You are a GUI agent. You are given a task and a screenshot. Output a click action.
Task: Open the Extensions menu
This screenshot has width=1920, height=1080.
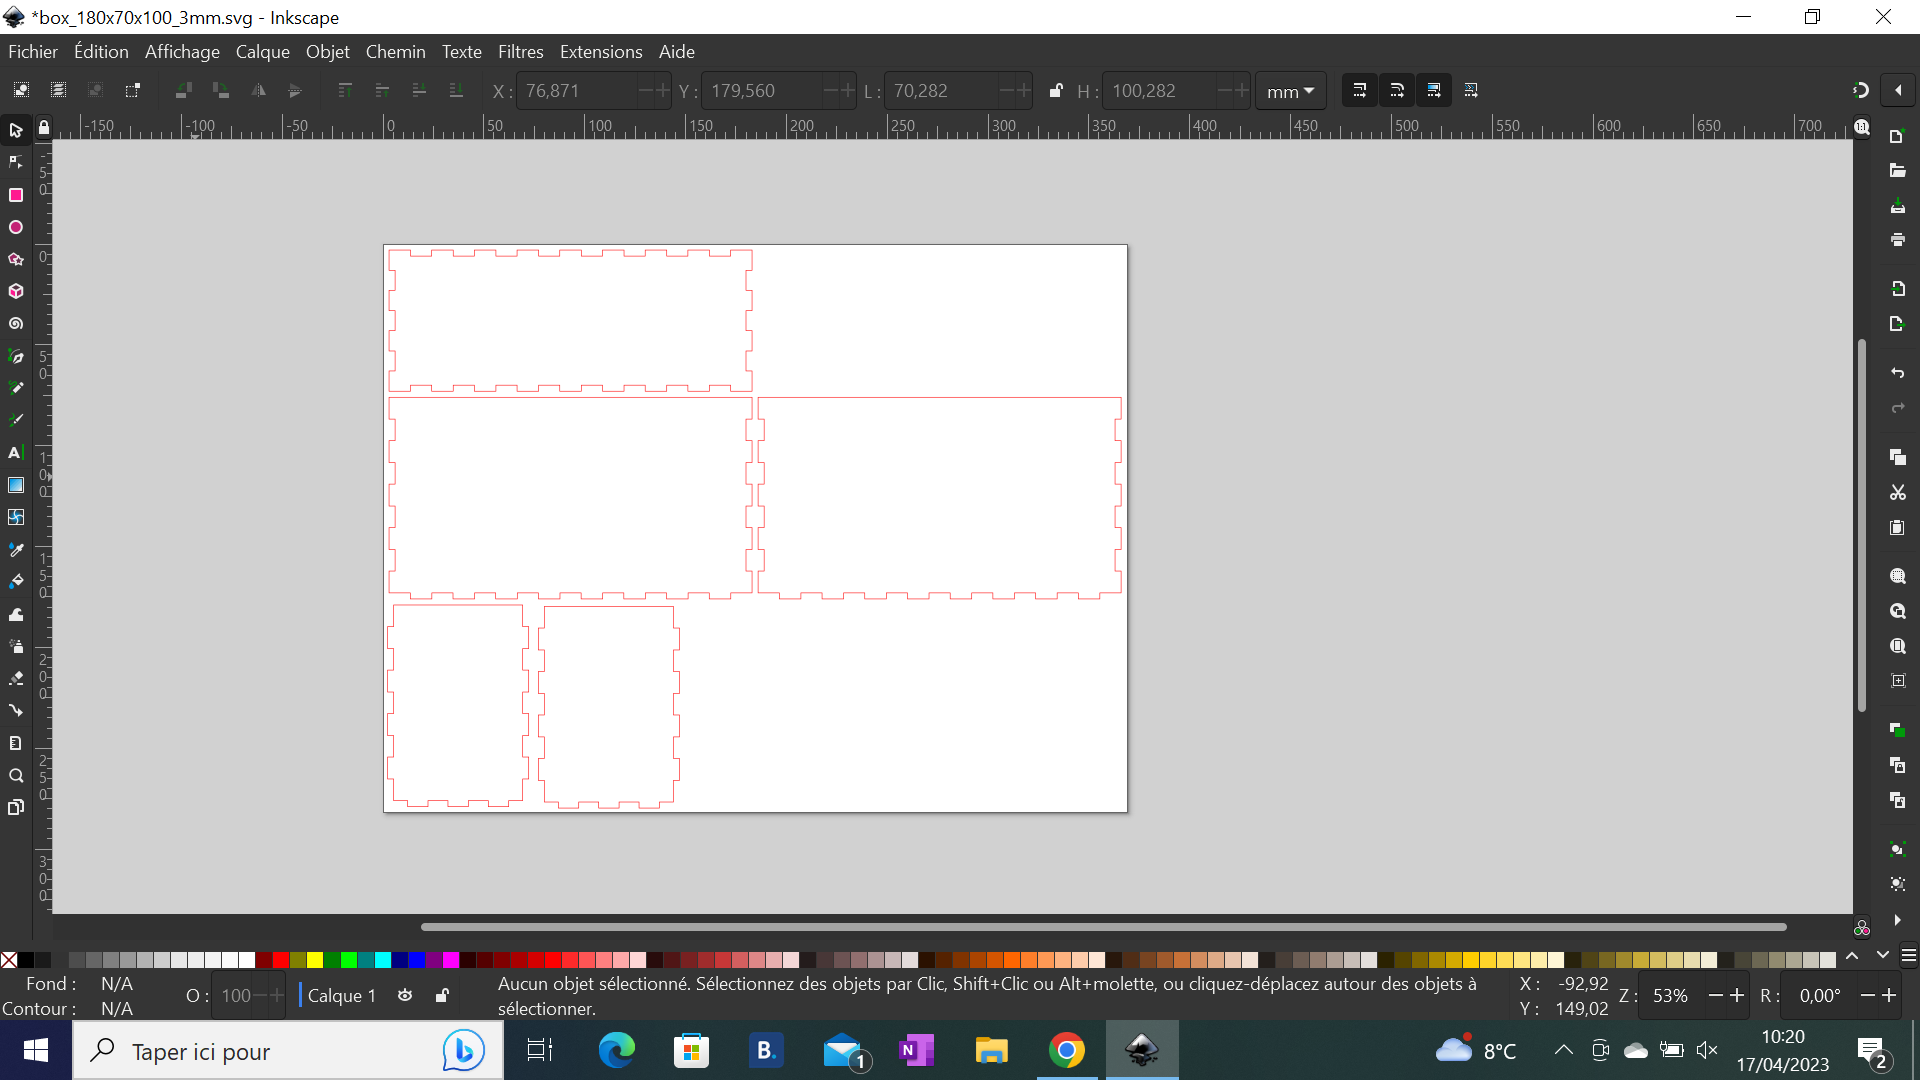[601, 52]
